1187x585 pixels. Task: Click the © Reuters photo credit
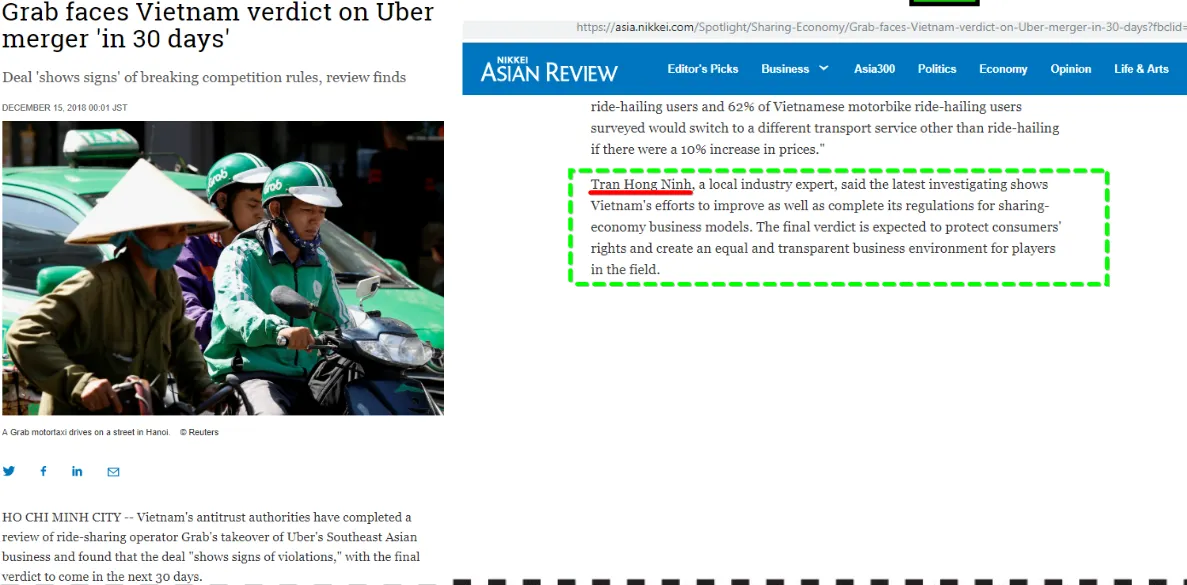pos(199,432)
